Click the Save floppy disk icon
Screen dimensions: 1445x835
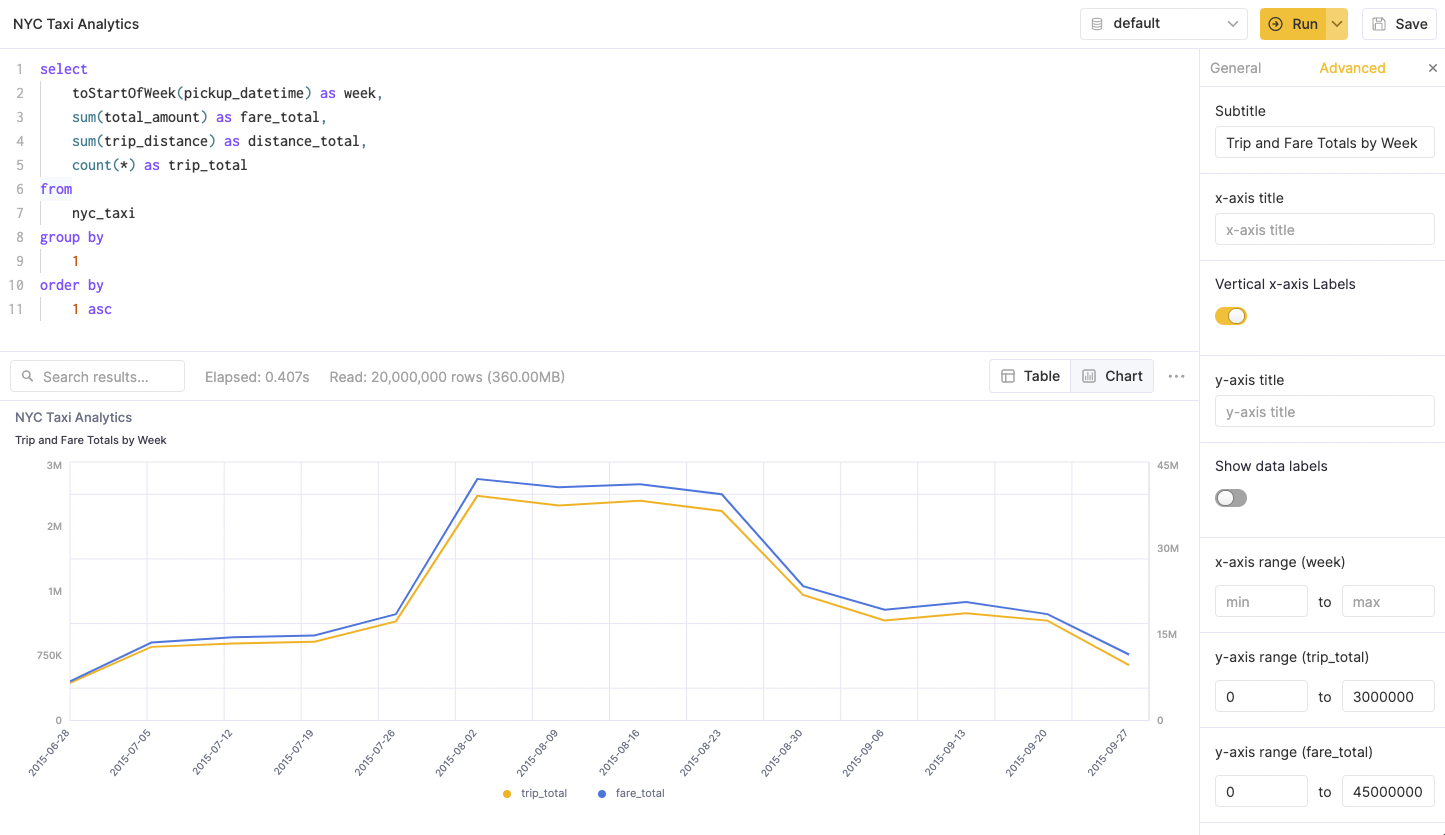pos(1380,24)
